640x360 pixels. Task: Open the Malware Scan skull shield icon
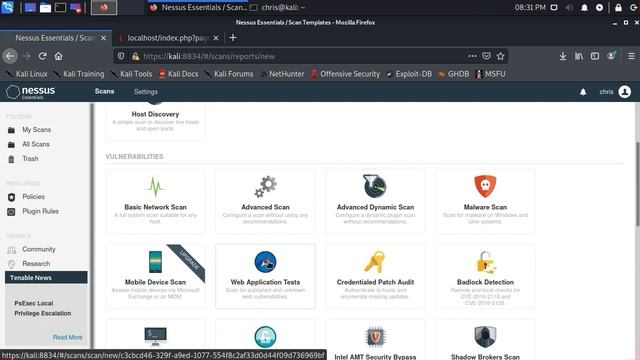click(485, 186)
